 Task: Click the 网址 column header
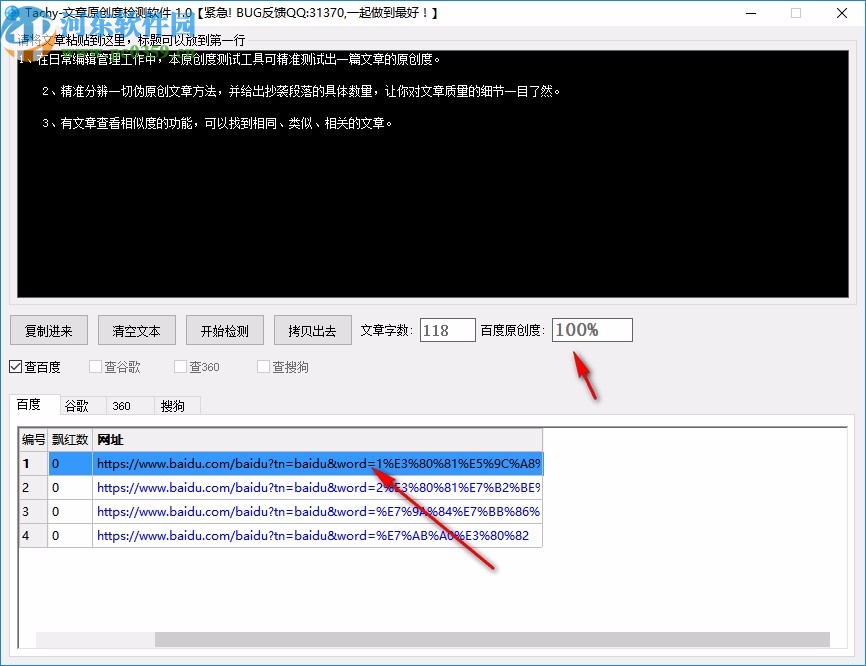pyautogui.click(x=318, y=440)
